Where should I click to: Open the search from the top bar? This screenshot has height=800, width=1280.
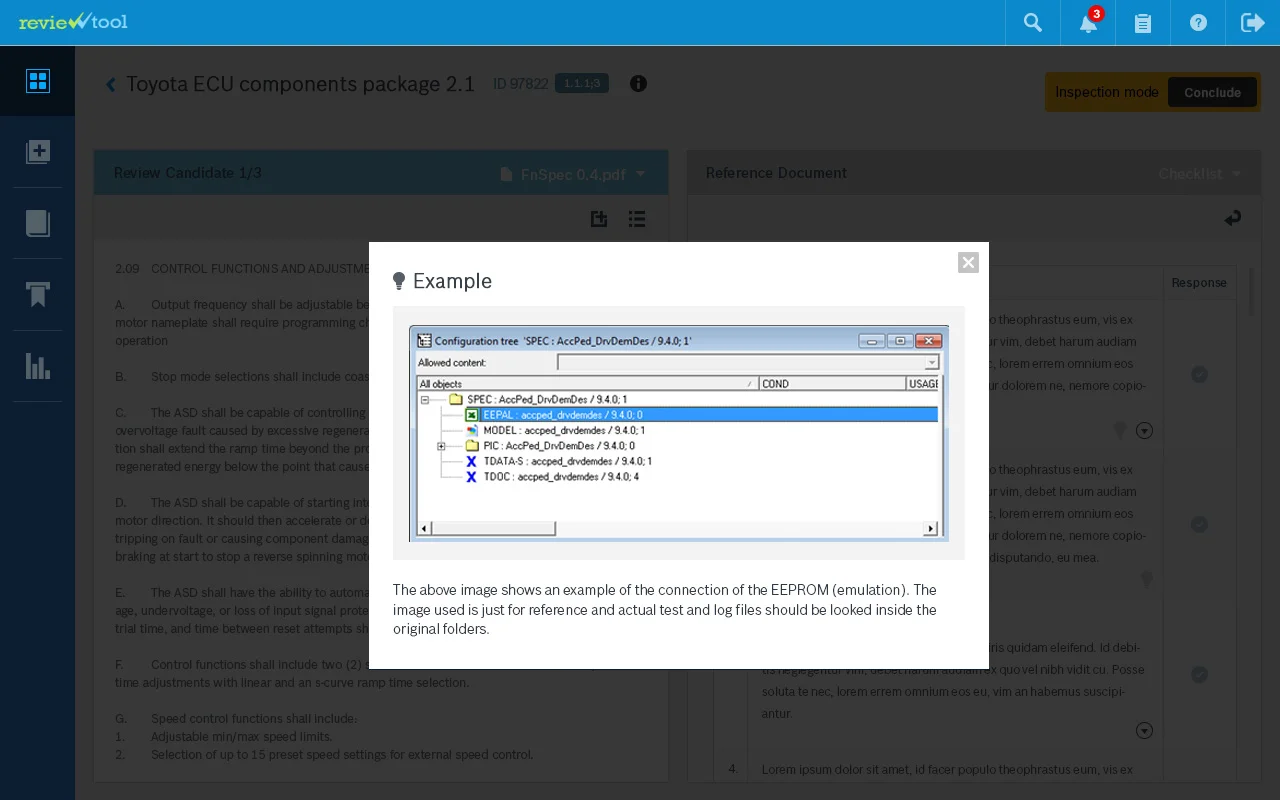pos(1032,22)
